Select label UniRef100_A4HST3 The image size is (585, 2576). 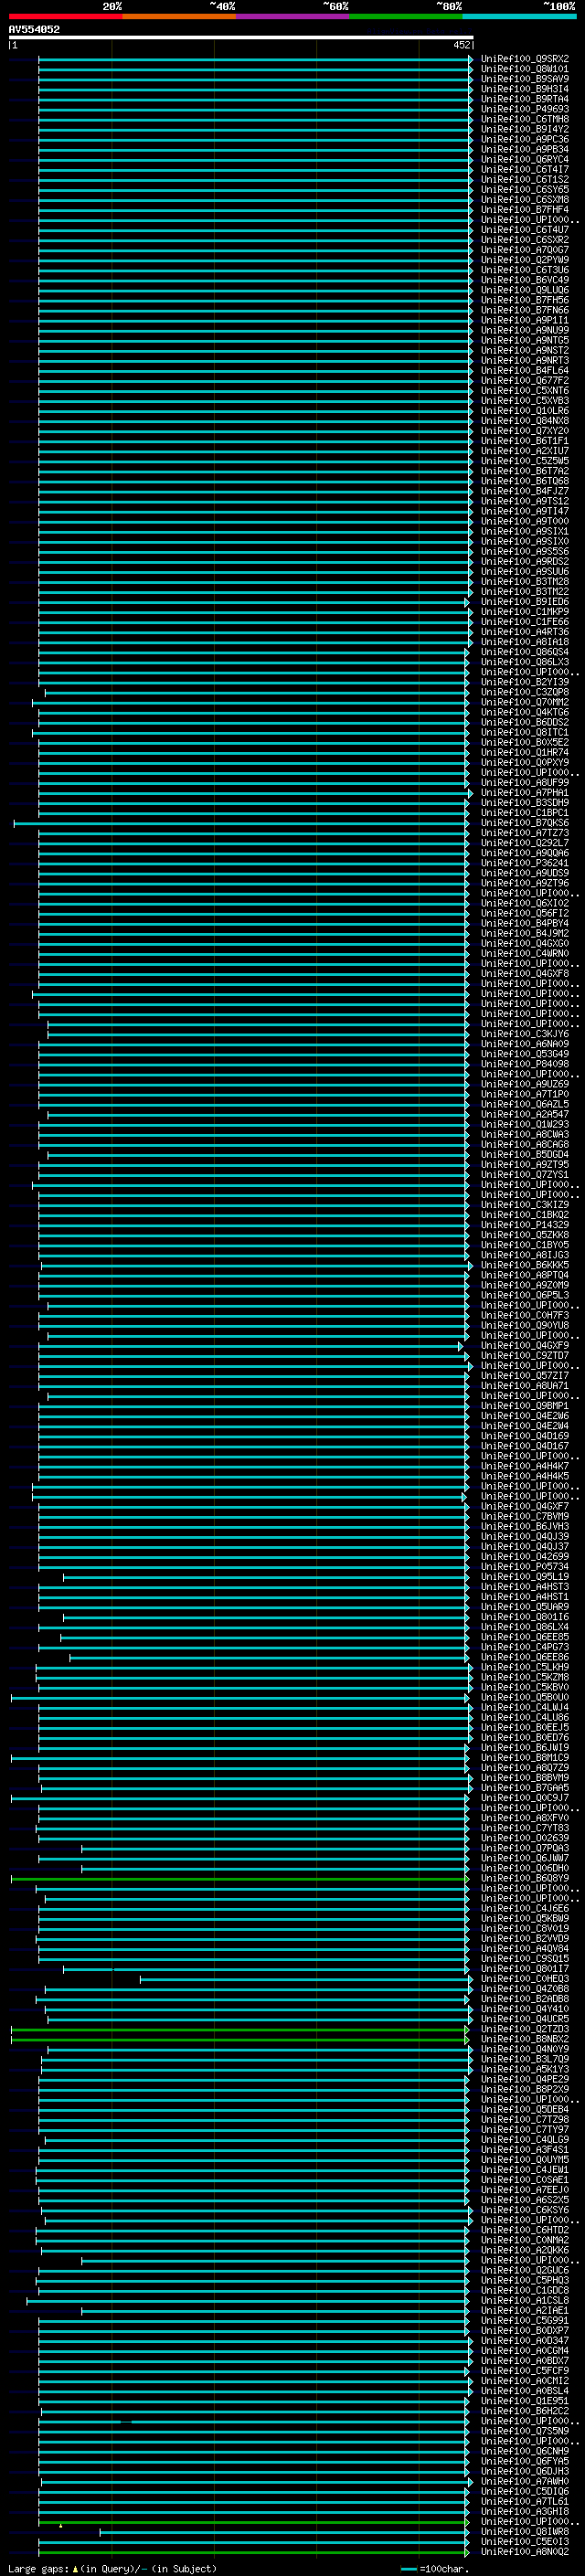click(525, 1587)
